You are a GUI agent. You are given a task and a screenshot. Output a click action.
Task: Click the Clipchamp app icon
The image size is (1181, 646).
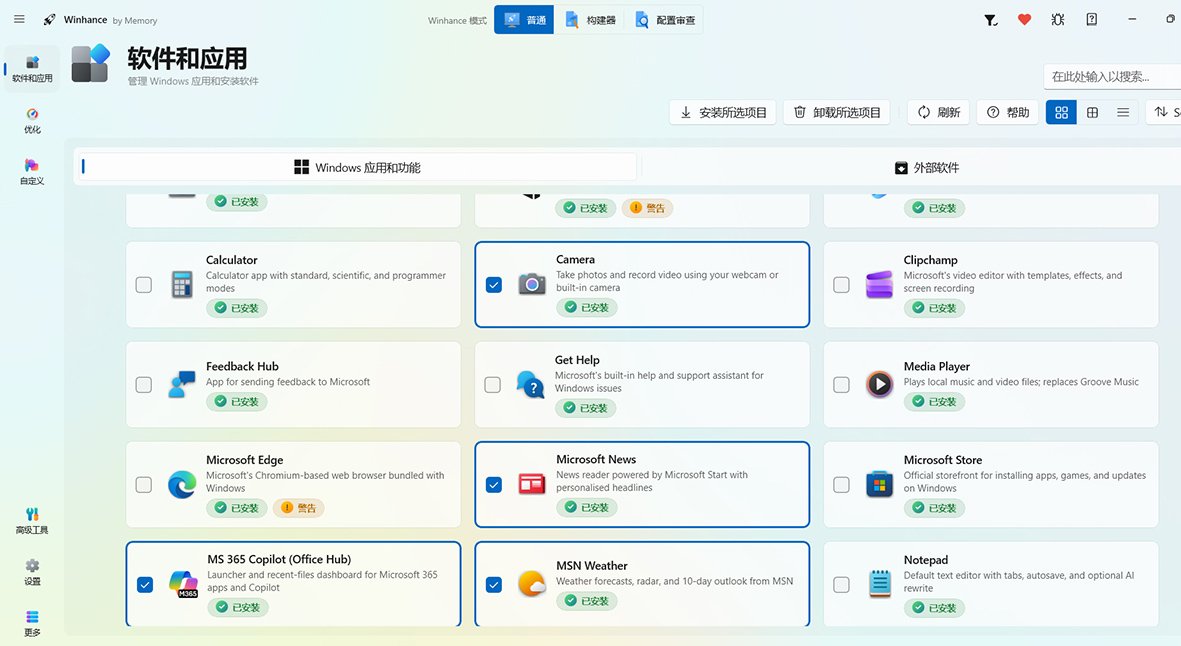[x=879, y=285]
